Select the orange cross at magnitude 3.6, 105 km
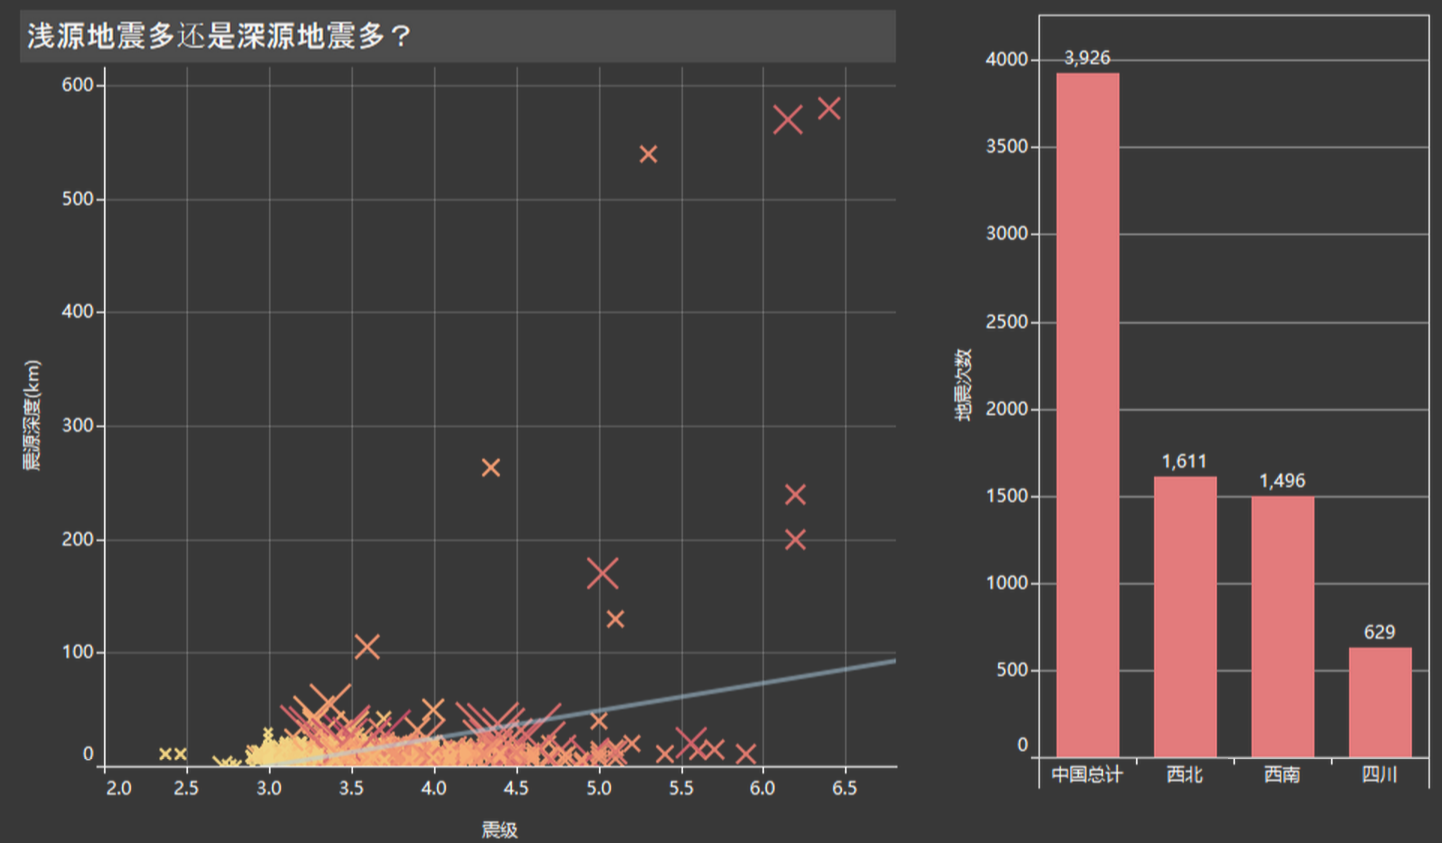Viewport: 1442px width, 843px height. point(367,647)
